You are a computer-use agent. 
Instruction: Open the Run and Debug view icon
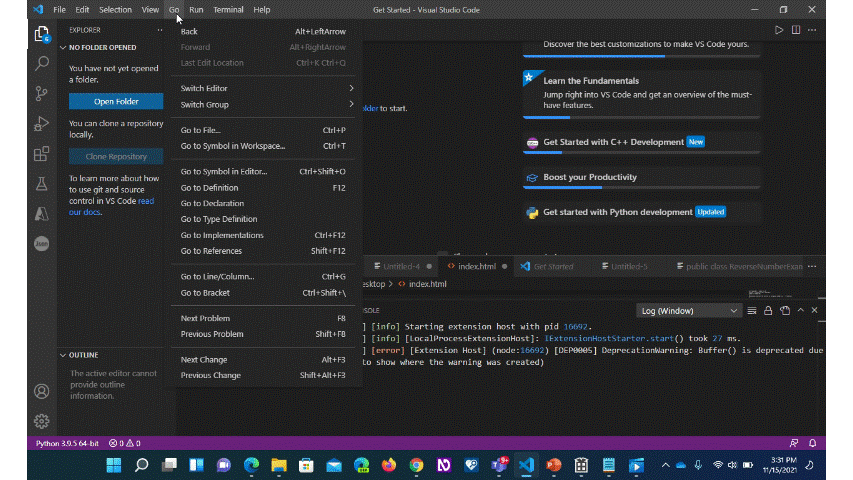coord(42,124)
